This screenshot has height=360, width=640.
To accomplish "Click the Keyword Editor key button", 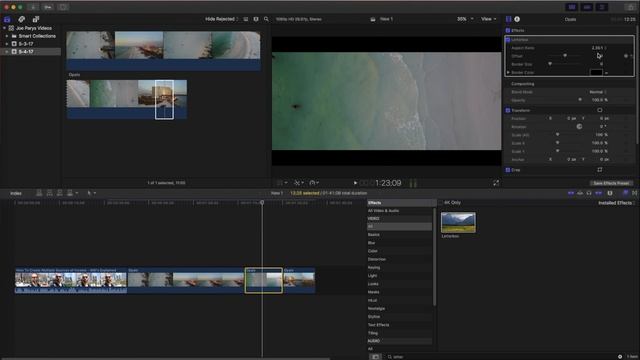I will pyautogui.click(x=48, y=7).
